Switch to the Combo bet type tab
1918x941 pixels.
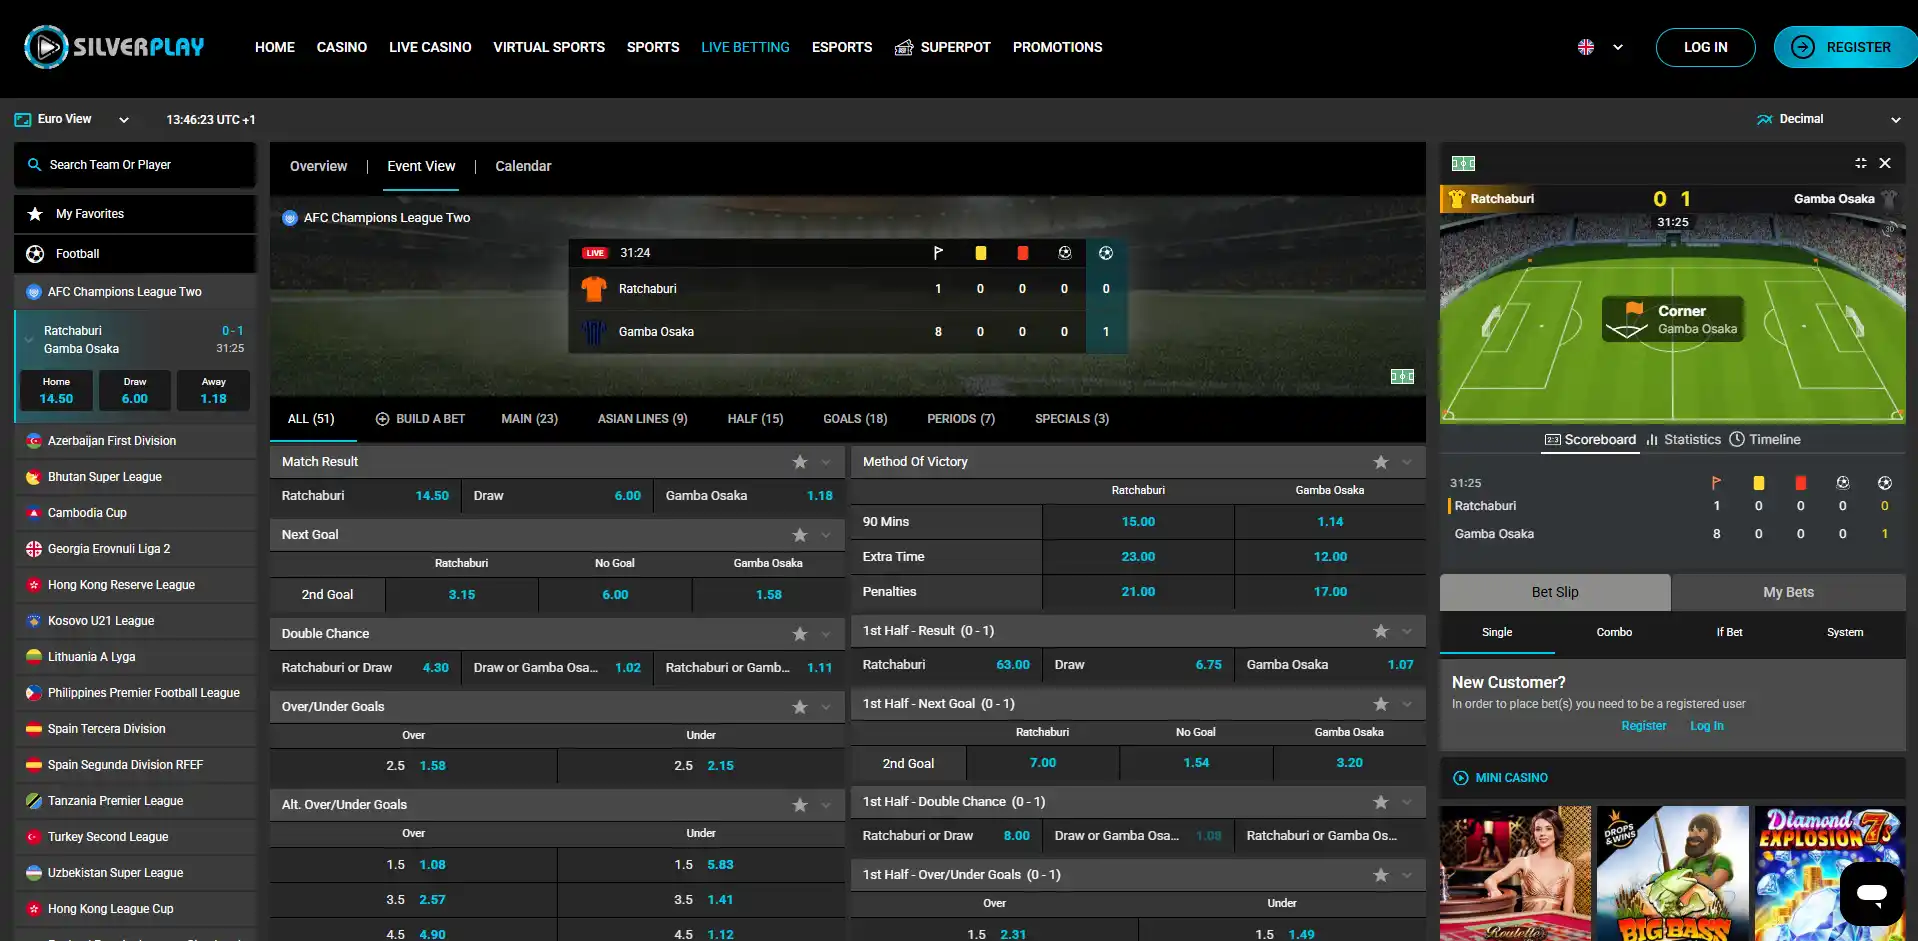point(1614,633)
